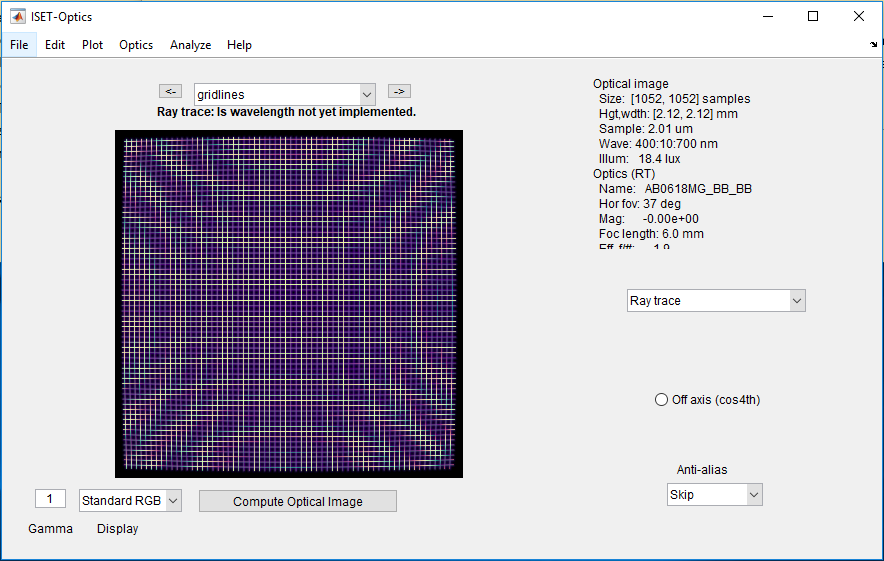Open the Anti-alias Skip dropdown

[714, 495]
